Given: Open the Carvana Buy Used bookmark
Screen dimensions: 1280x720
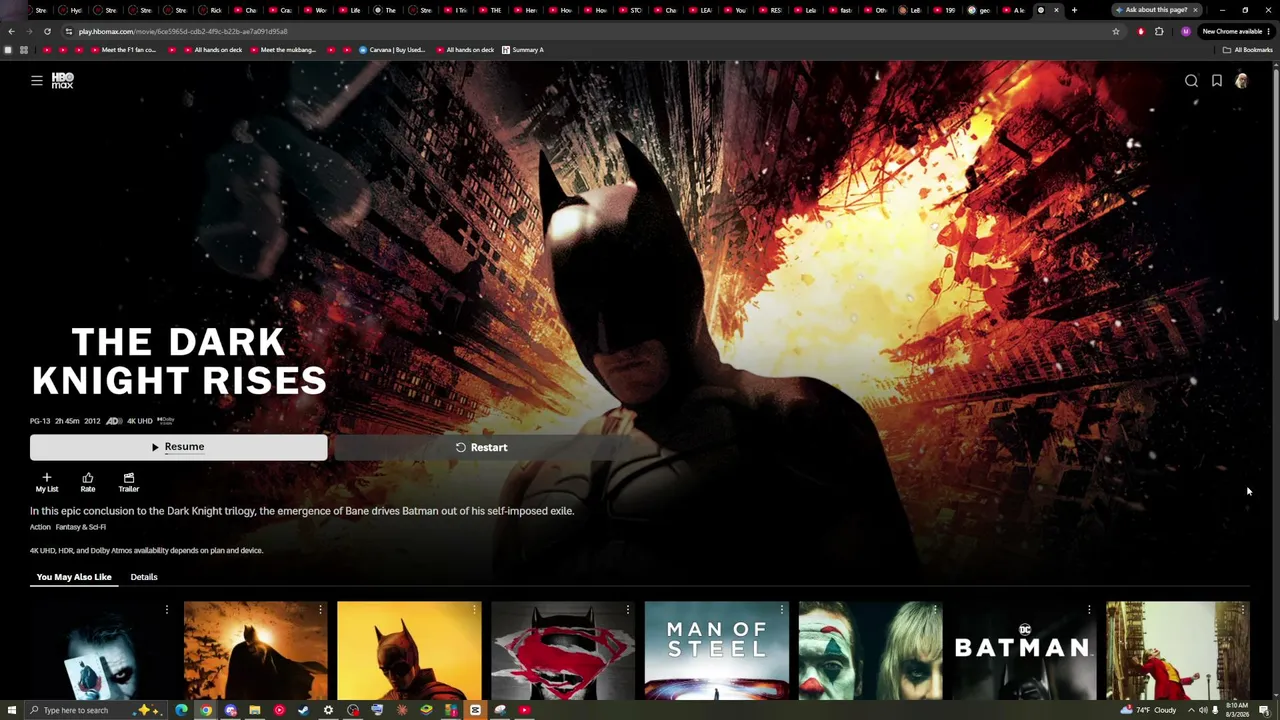Looking at the screenshot, I should point(393,50).
